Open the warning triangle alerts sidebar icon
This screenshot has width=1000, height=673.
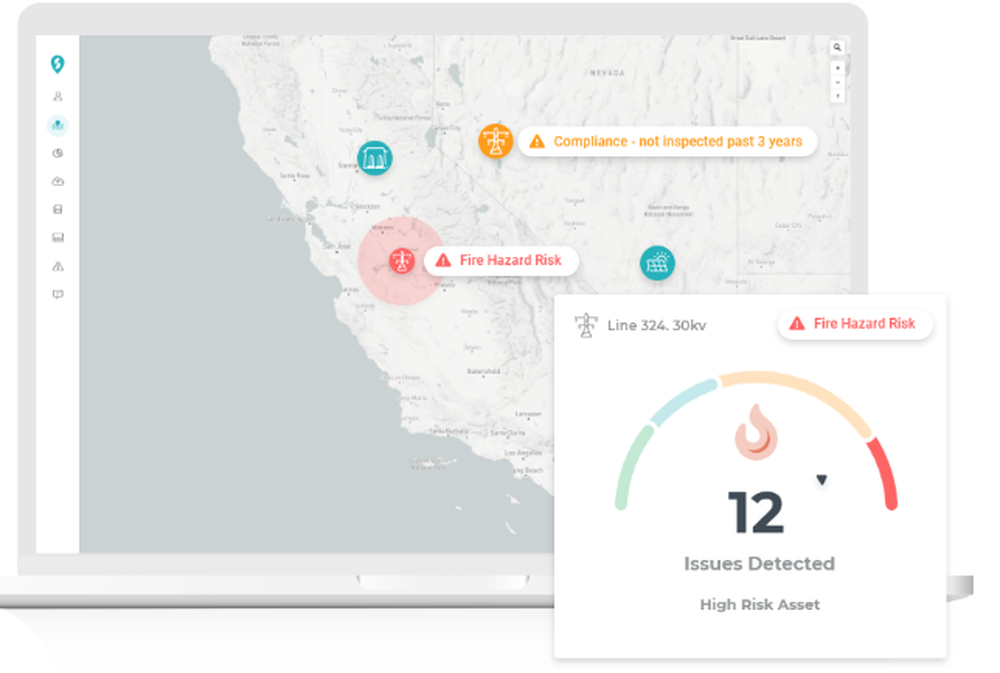point(57,266)
